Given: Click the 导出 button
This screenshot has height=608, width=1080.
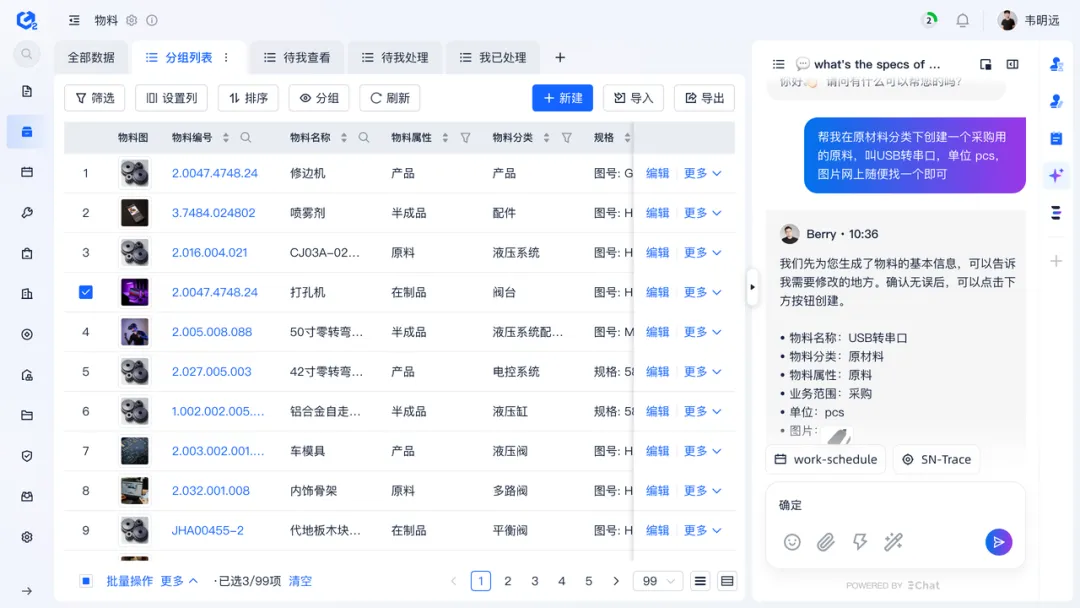Looking at the screenshot, I should pyautogui.click(x=704, y=98).
